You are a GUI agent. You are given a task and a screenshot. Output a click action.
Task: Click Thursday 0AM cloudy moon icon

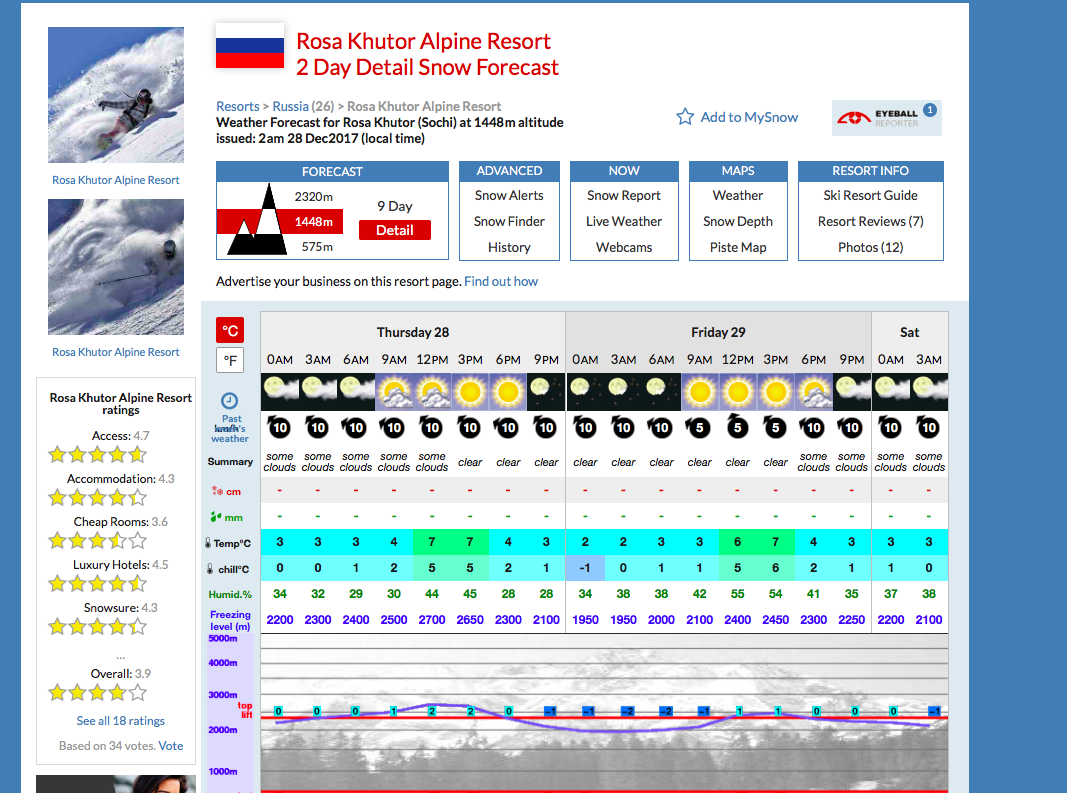[280, 391]
